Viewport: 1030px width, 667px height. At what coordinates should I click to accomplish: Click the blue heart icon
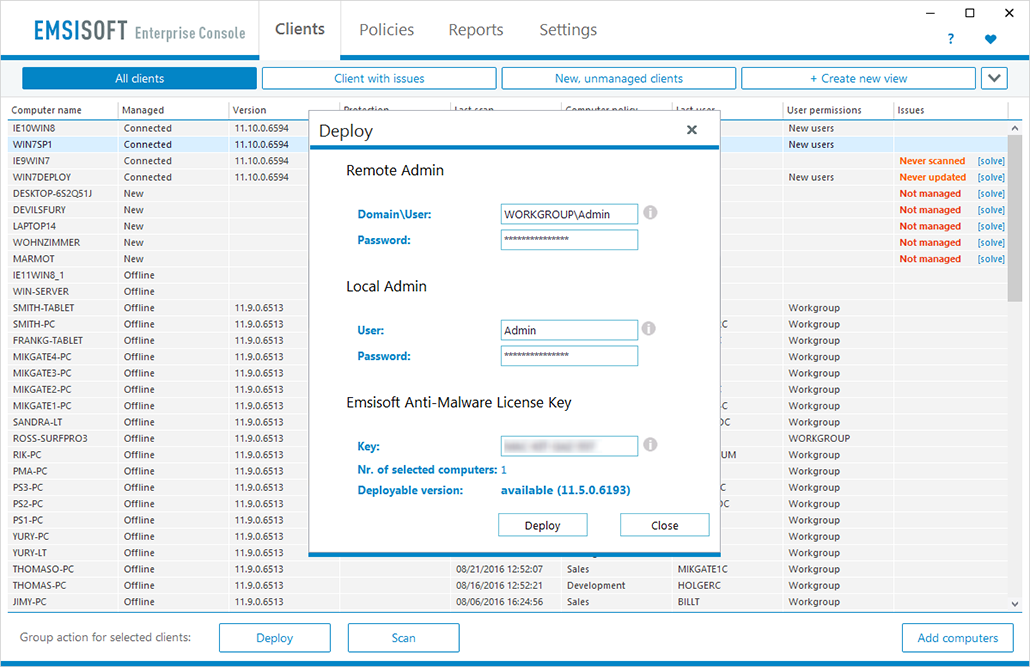pos(991,39)
